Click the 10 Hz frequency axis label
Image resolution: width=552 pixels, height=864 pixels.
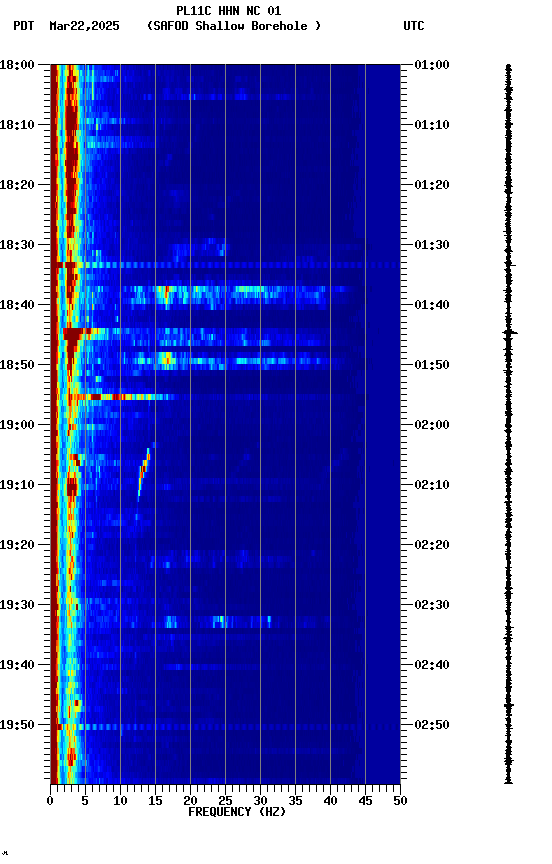(121, 801)
